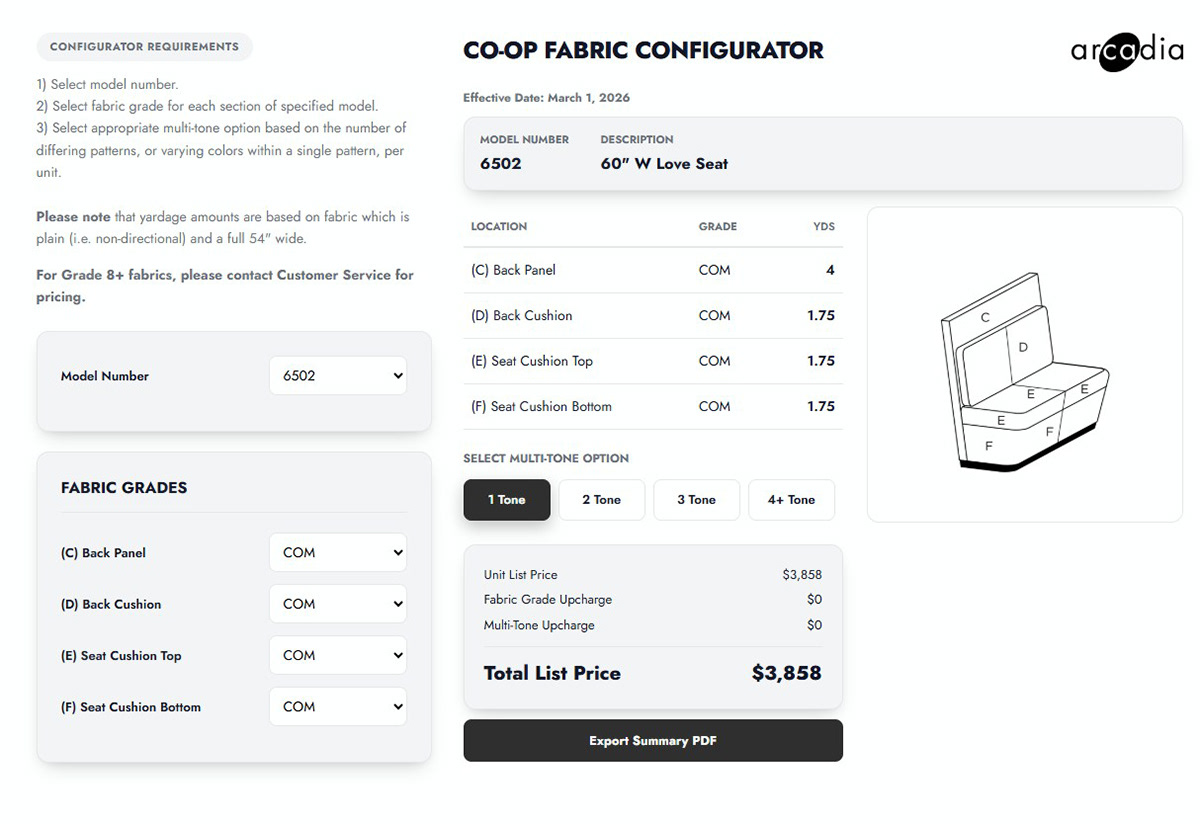Viewport: 1200px width, 824px height.
Task: Expand the Back Cushion grade dropdown
Action: tap(338, 604)
